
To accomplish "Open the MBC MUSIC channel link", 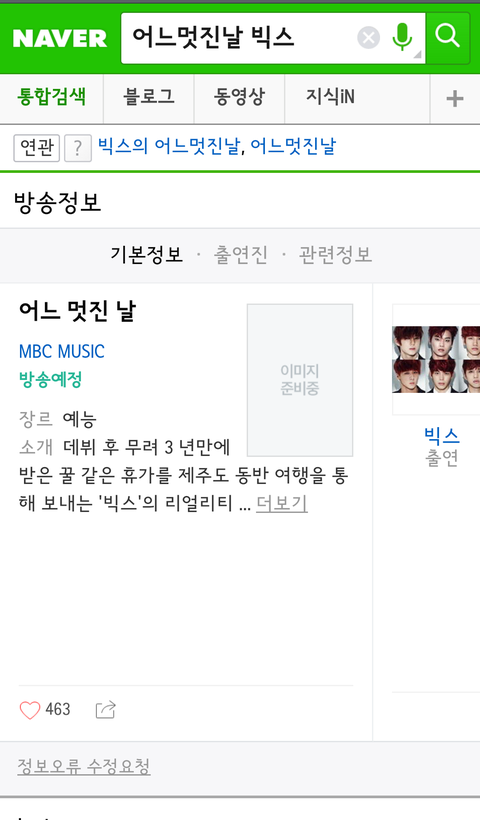I will [62, 351].
